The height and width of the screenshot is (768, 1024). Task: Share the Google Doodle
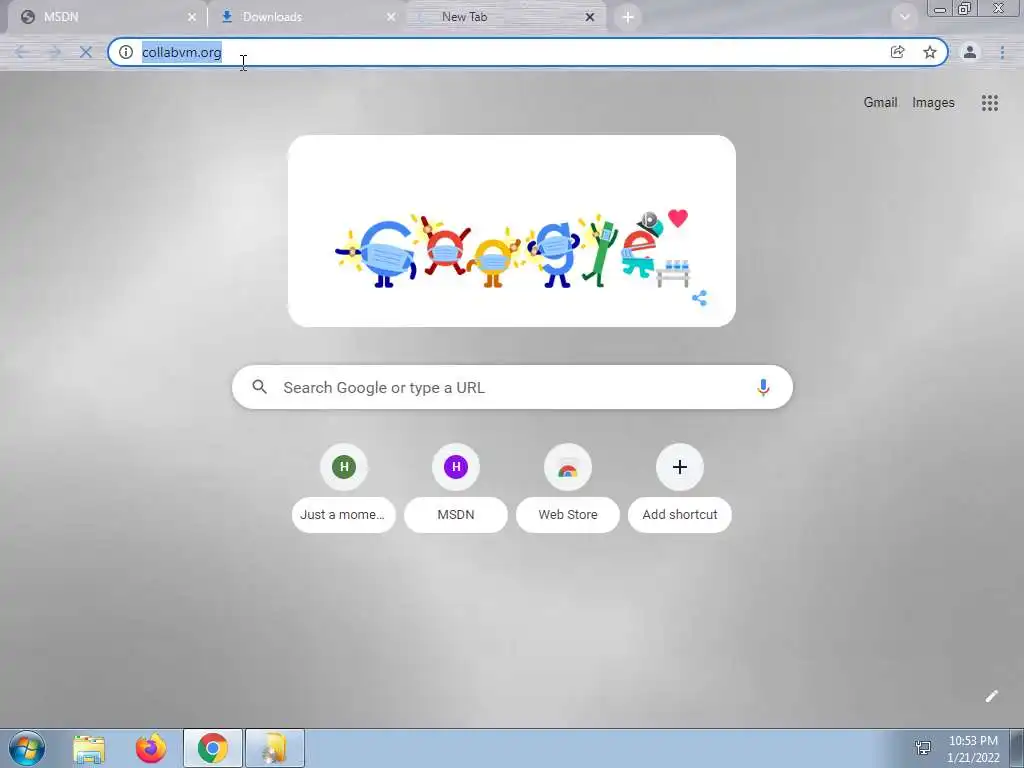(699, 298)
